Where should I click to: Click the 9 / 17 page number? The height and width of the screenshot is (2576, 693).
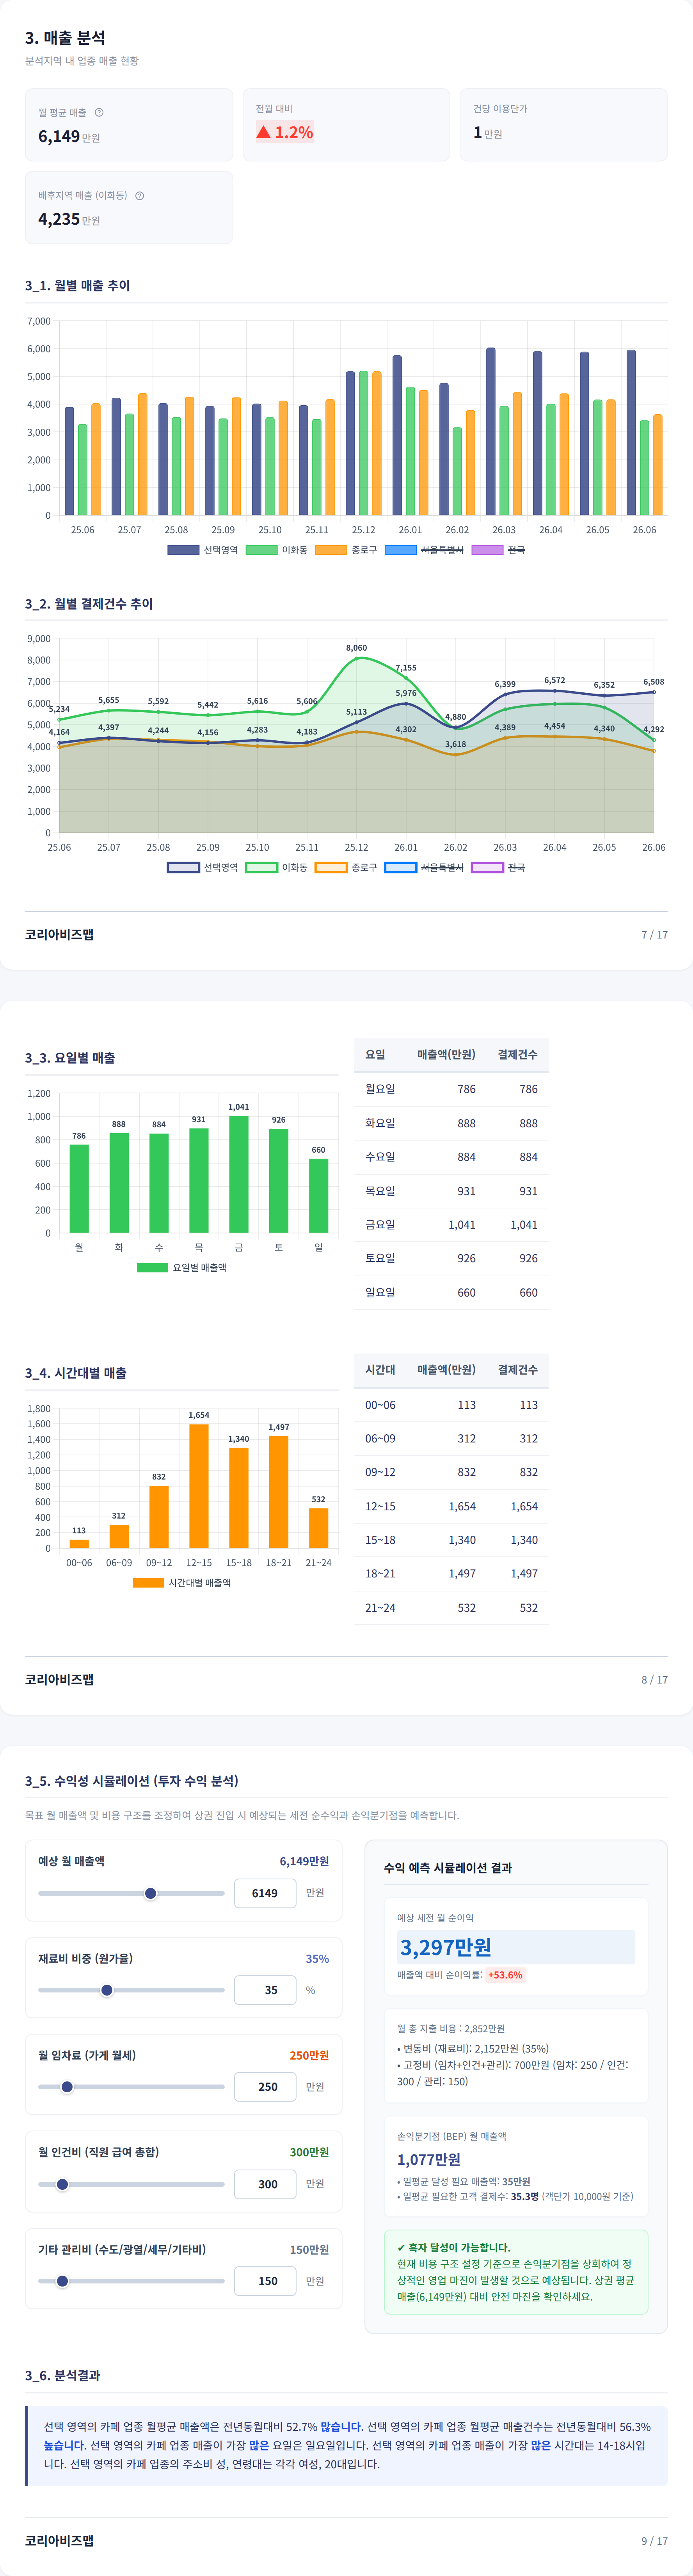(655, 2541)
